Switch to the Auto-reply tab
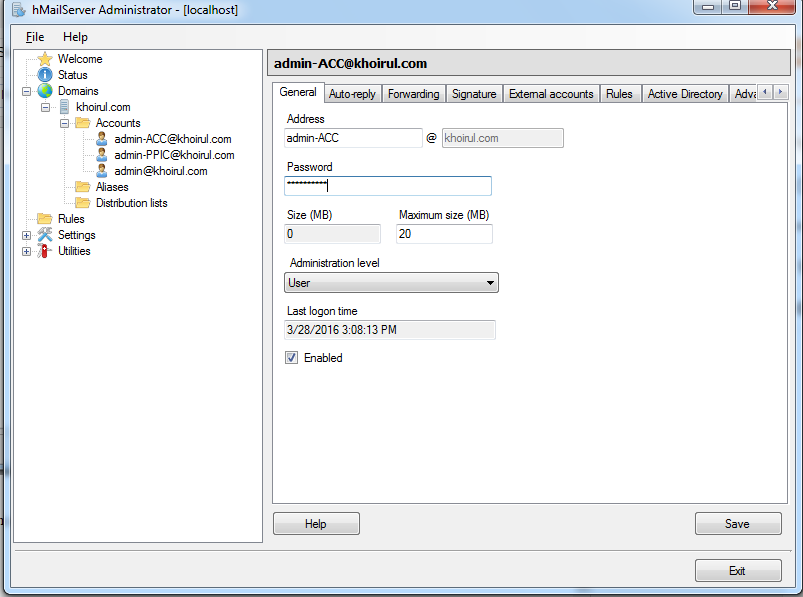 (352, 94)
